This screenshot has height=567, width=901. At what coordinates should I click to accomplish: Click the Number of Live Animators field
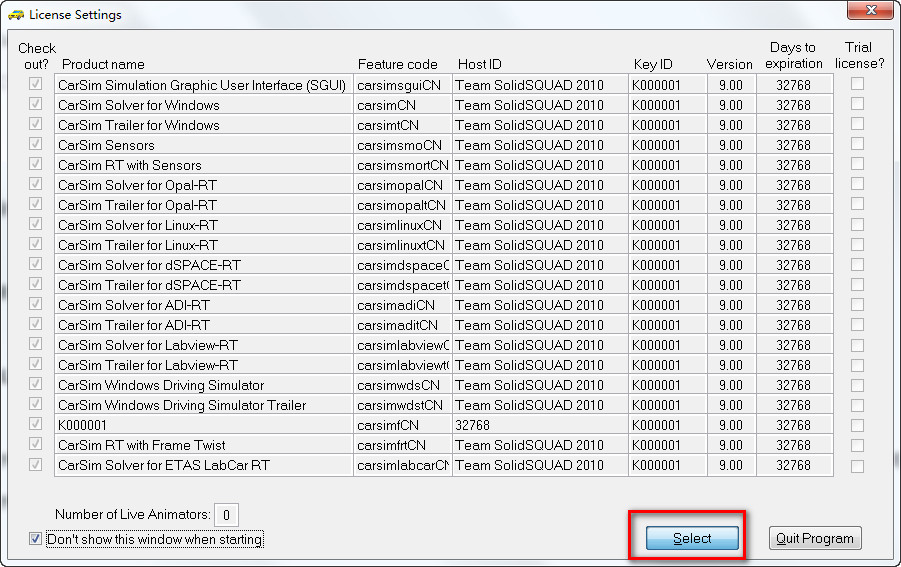[226, 515]
